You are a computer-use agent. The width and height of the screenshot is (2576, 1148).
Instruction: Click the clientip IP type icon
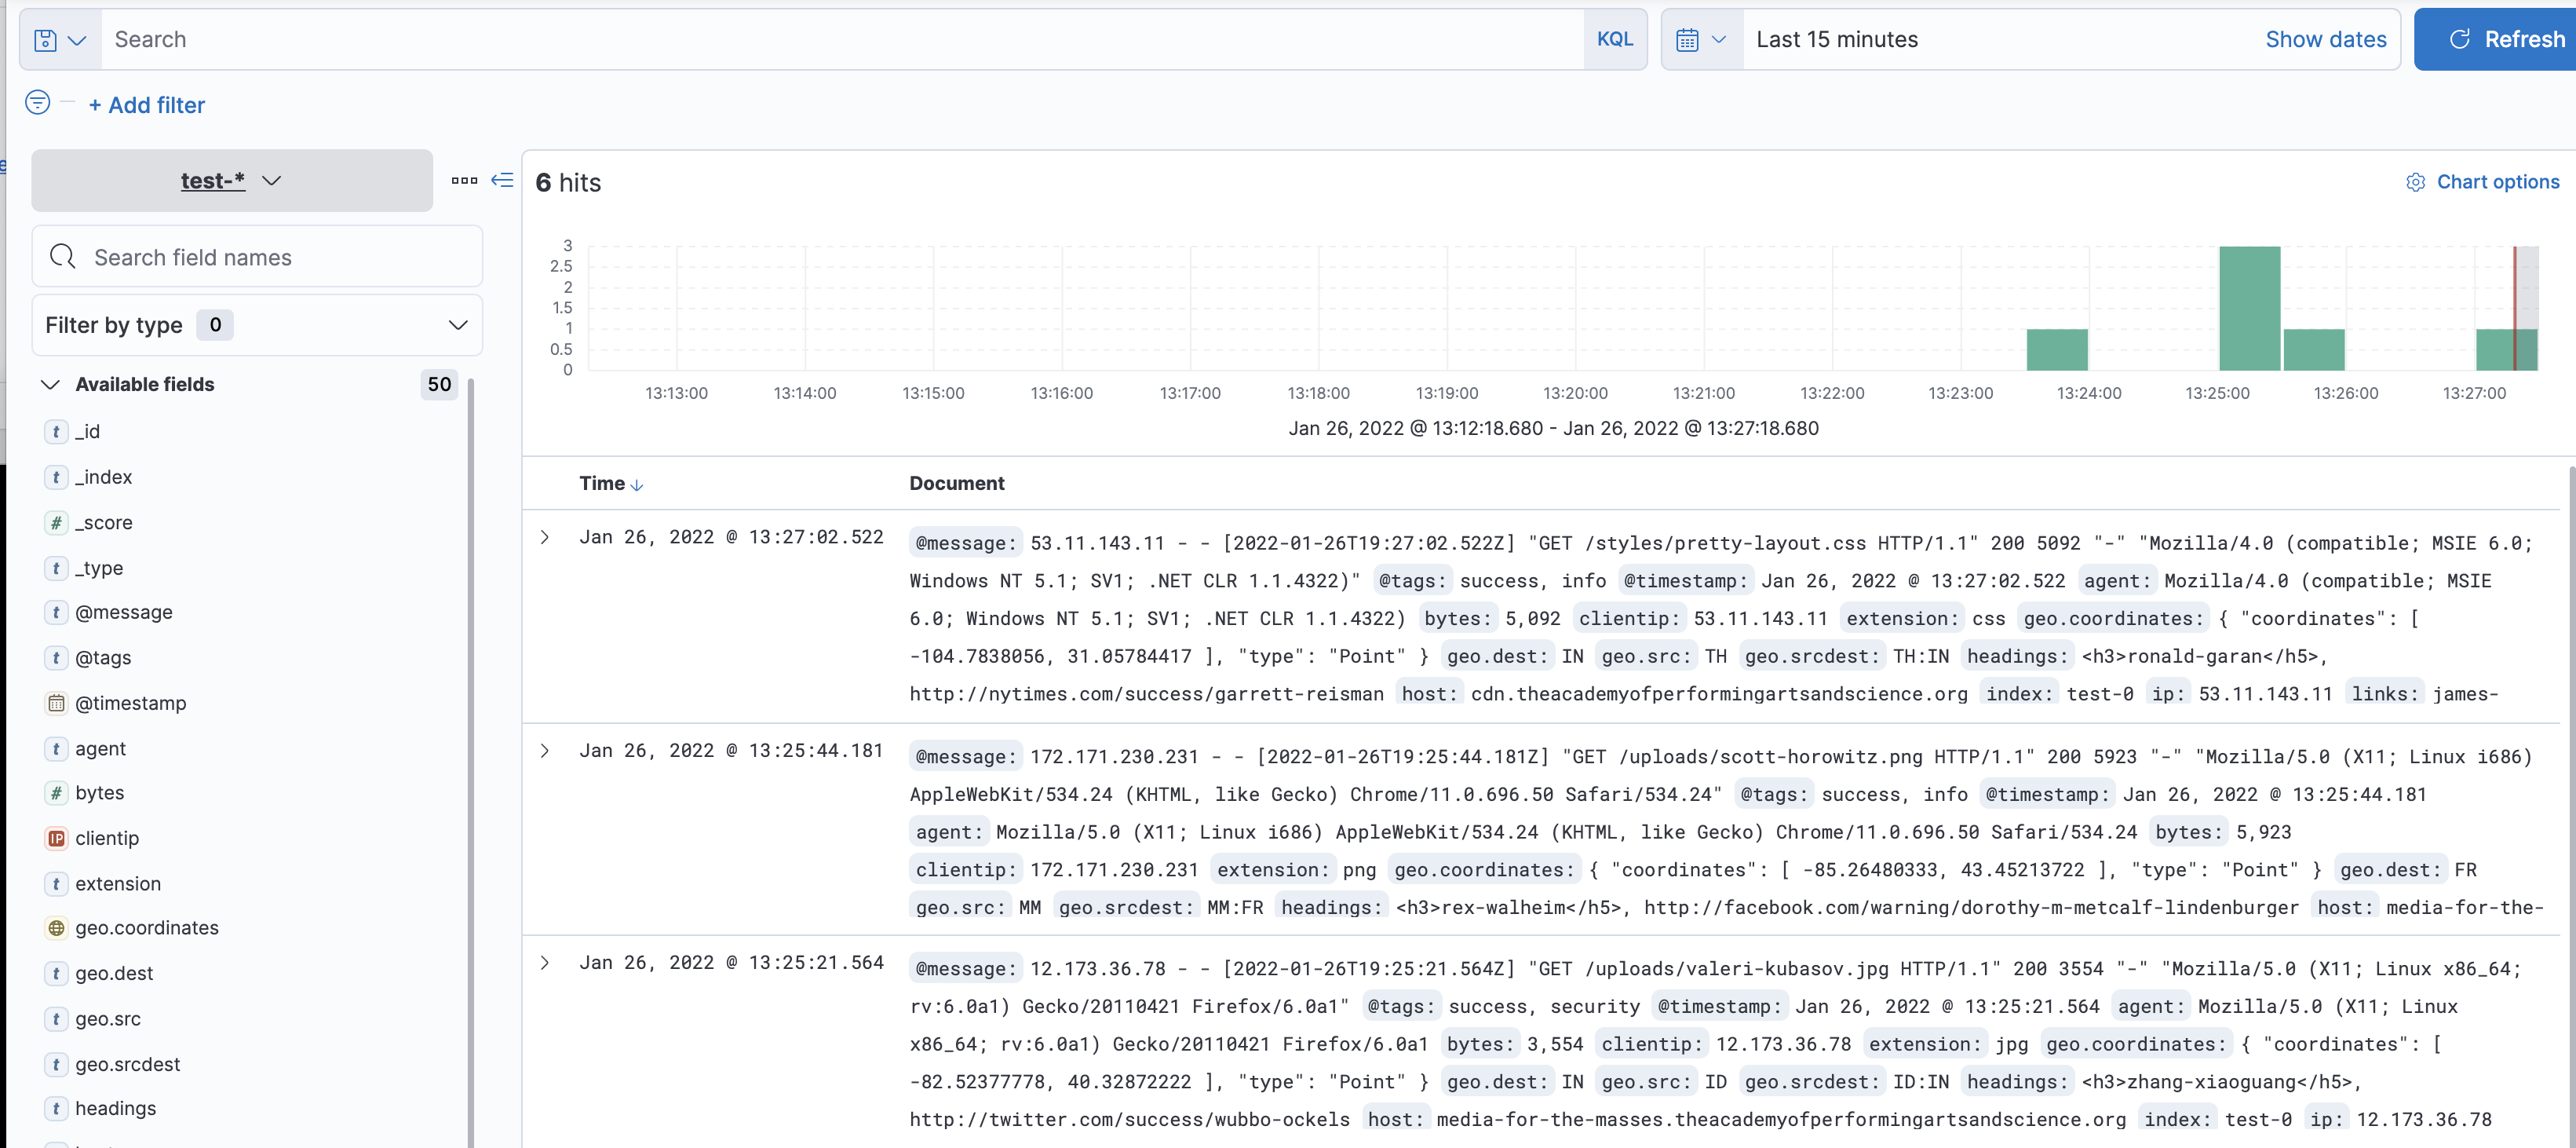click(57, 838)
